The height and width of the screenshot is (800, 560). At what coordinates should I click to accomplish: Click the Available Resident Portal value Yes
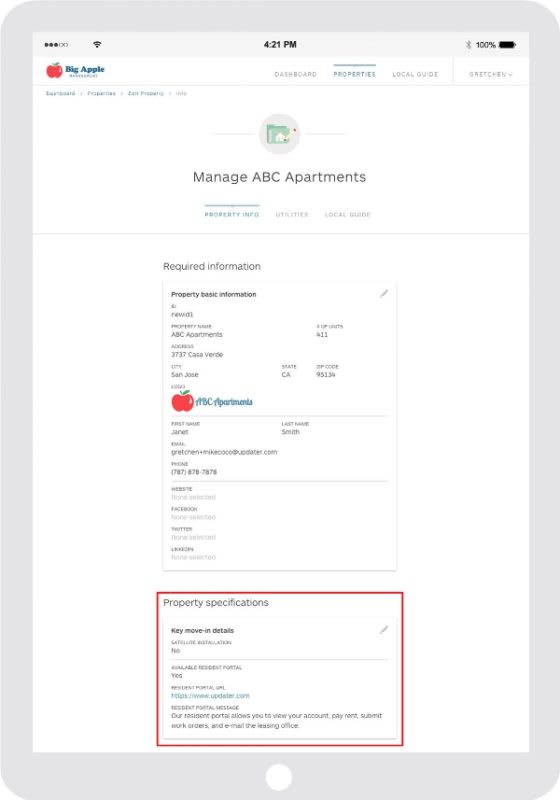tap(176, 676)
